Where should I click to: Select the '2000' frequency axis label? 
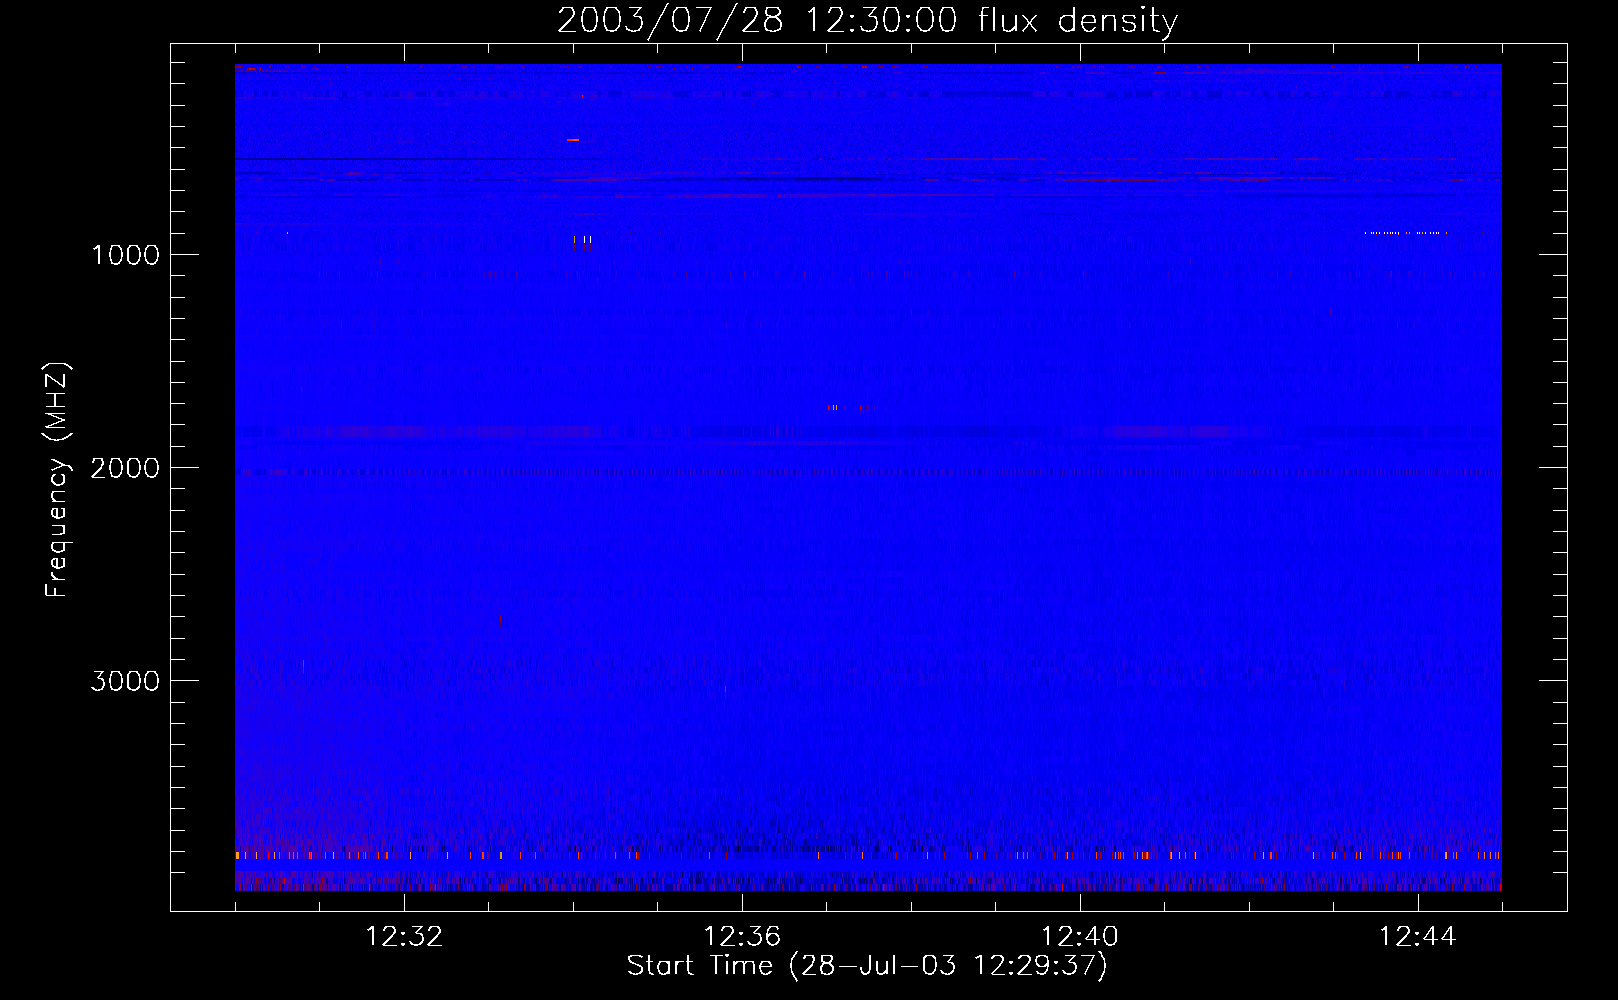click(x=125, y=468)
